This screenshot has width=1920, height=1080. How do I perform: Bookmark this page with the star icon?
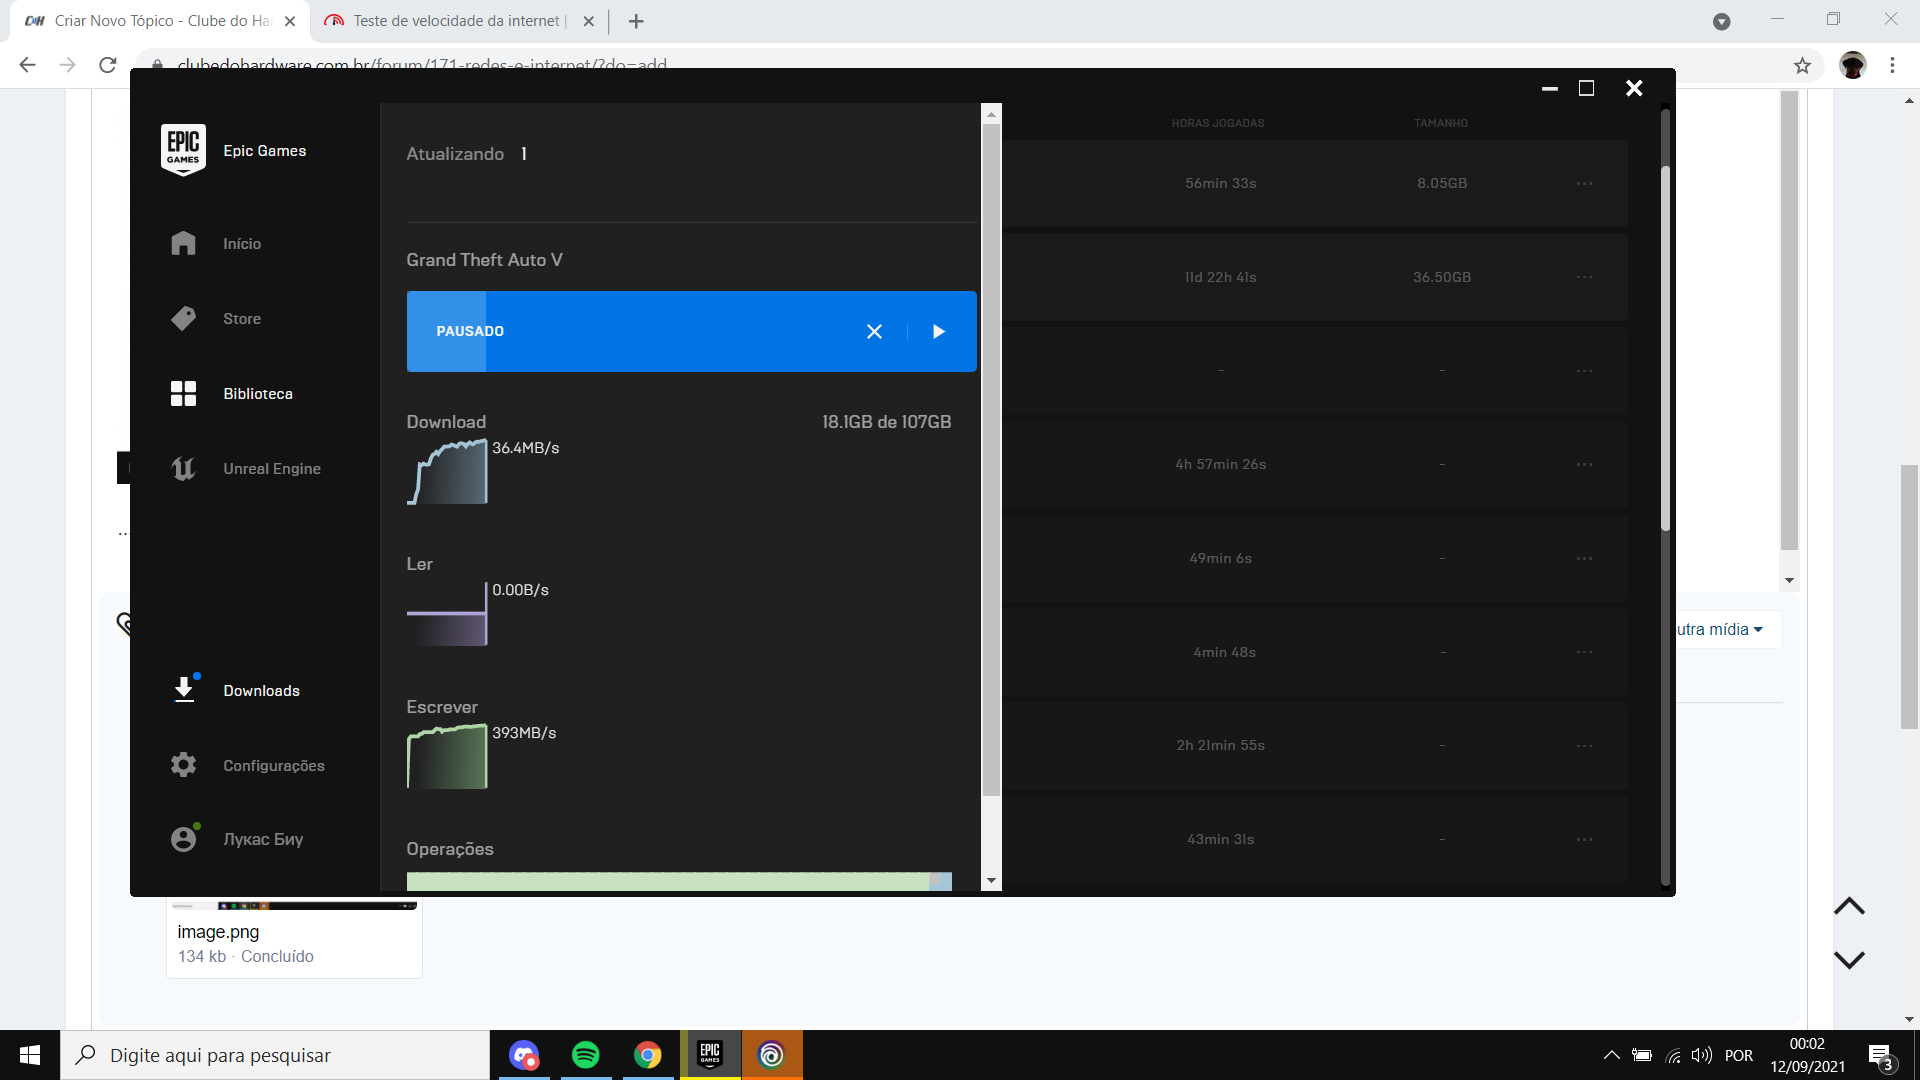1802,66
